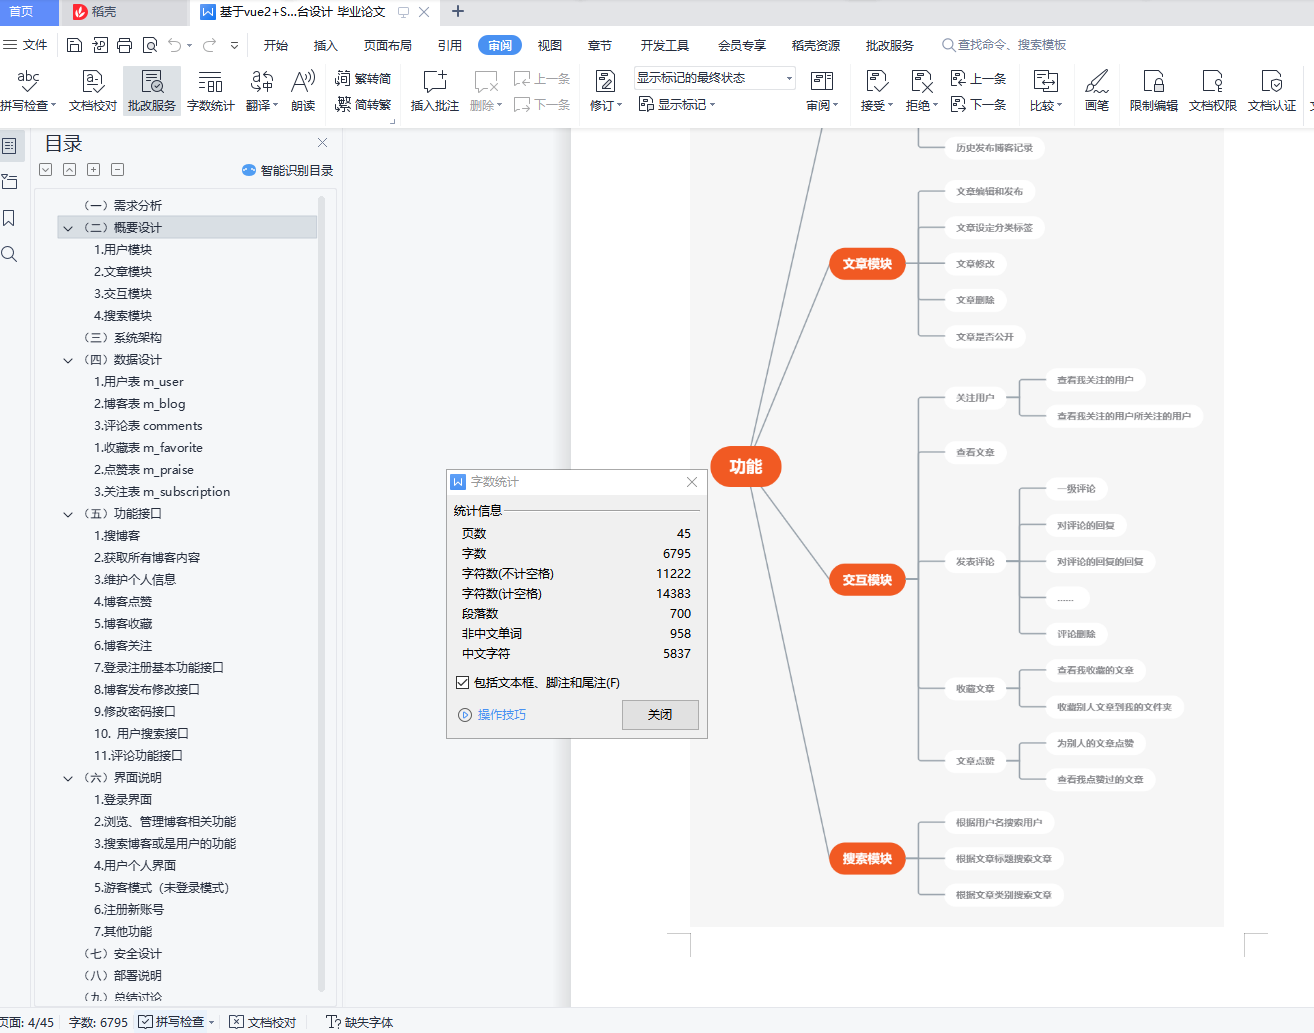Open the 接受 dropdown arrow
This screenshot has width=1314, height=1033.
pyautogui.click(x=891, y=105)
